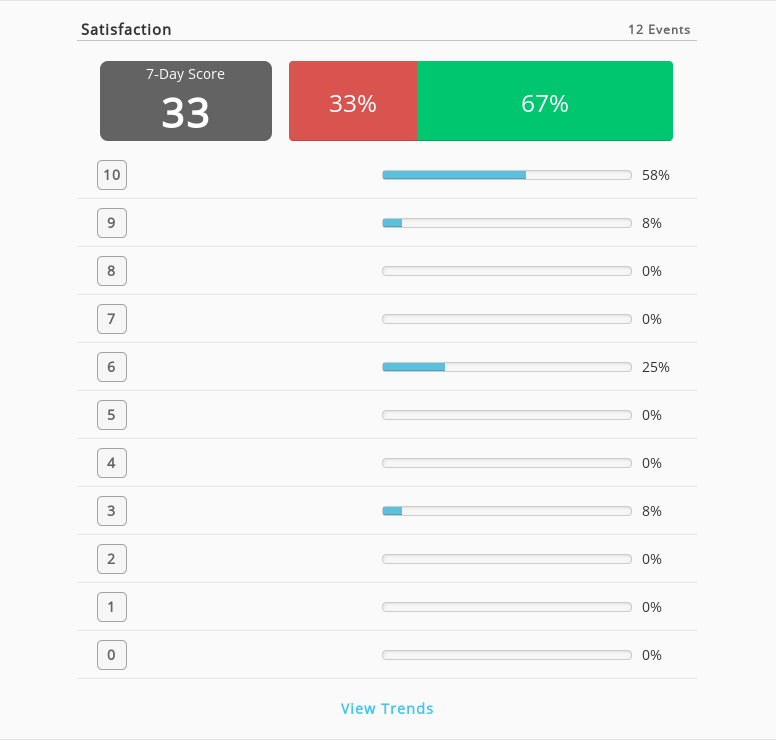The width and height of the screenshot is (776, 740).
Task: Click the green 67% promoters segment
Action: click(x=545, y=101)
